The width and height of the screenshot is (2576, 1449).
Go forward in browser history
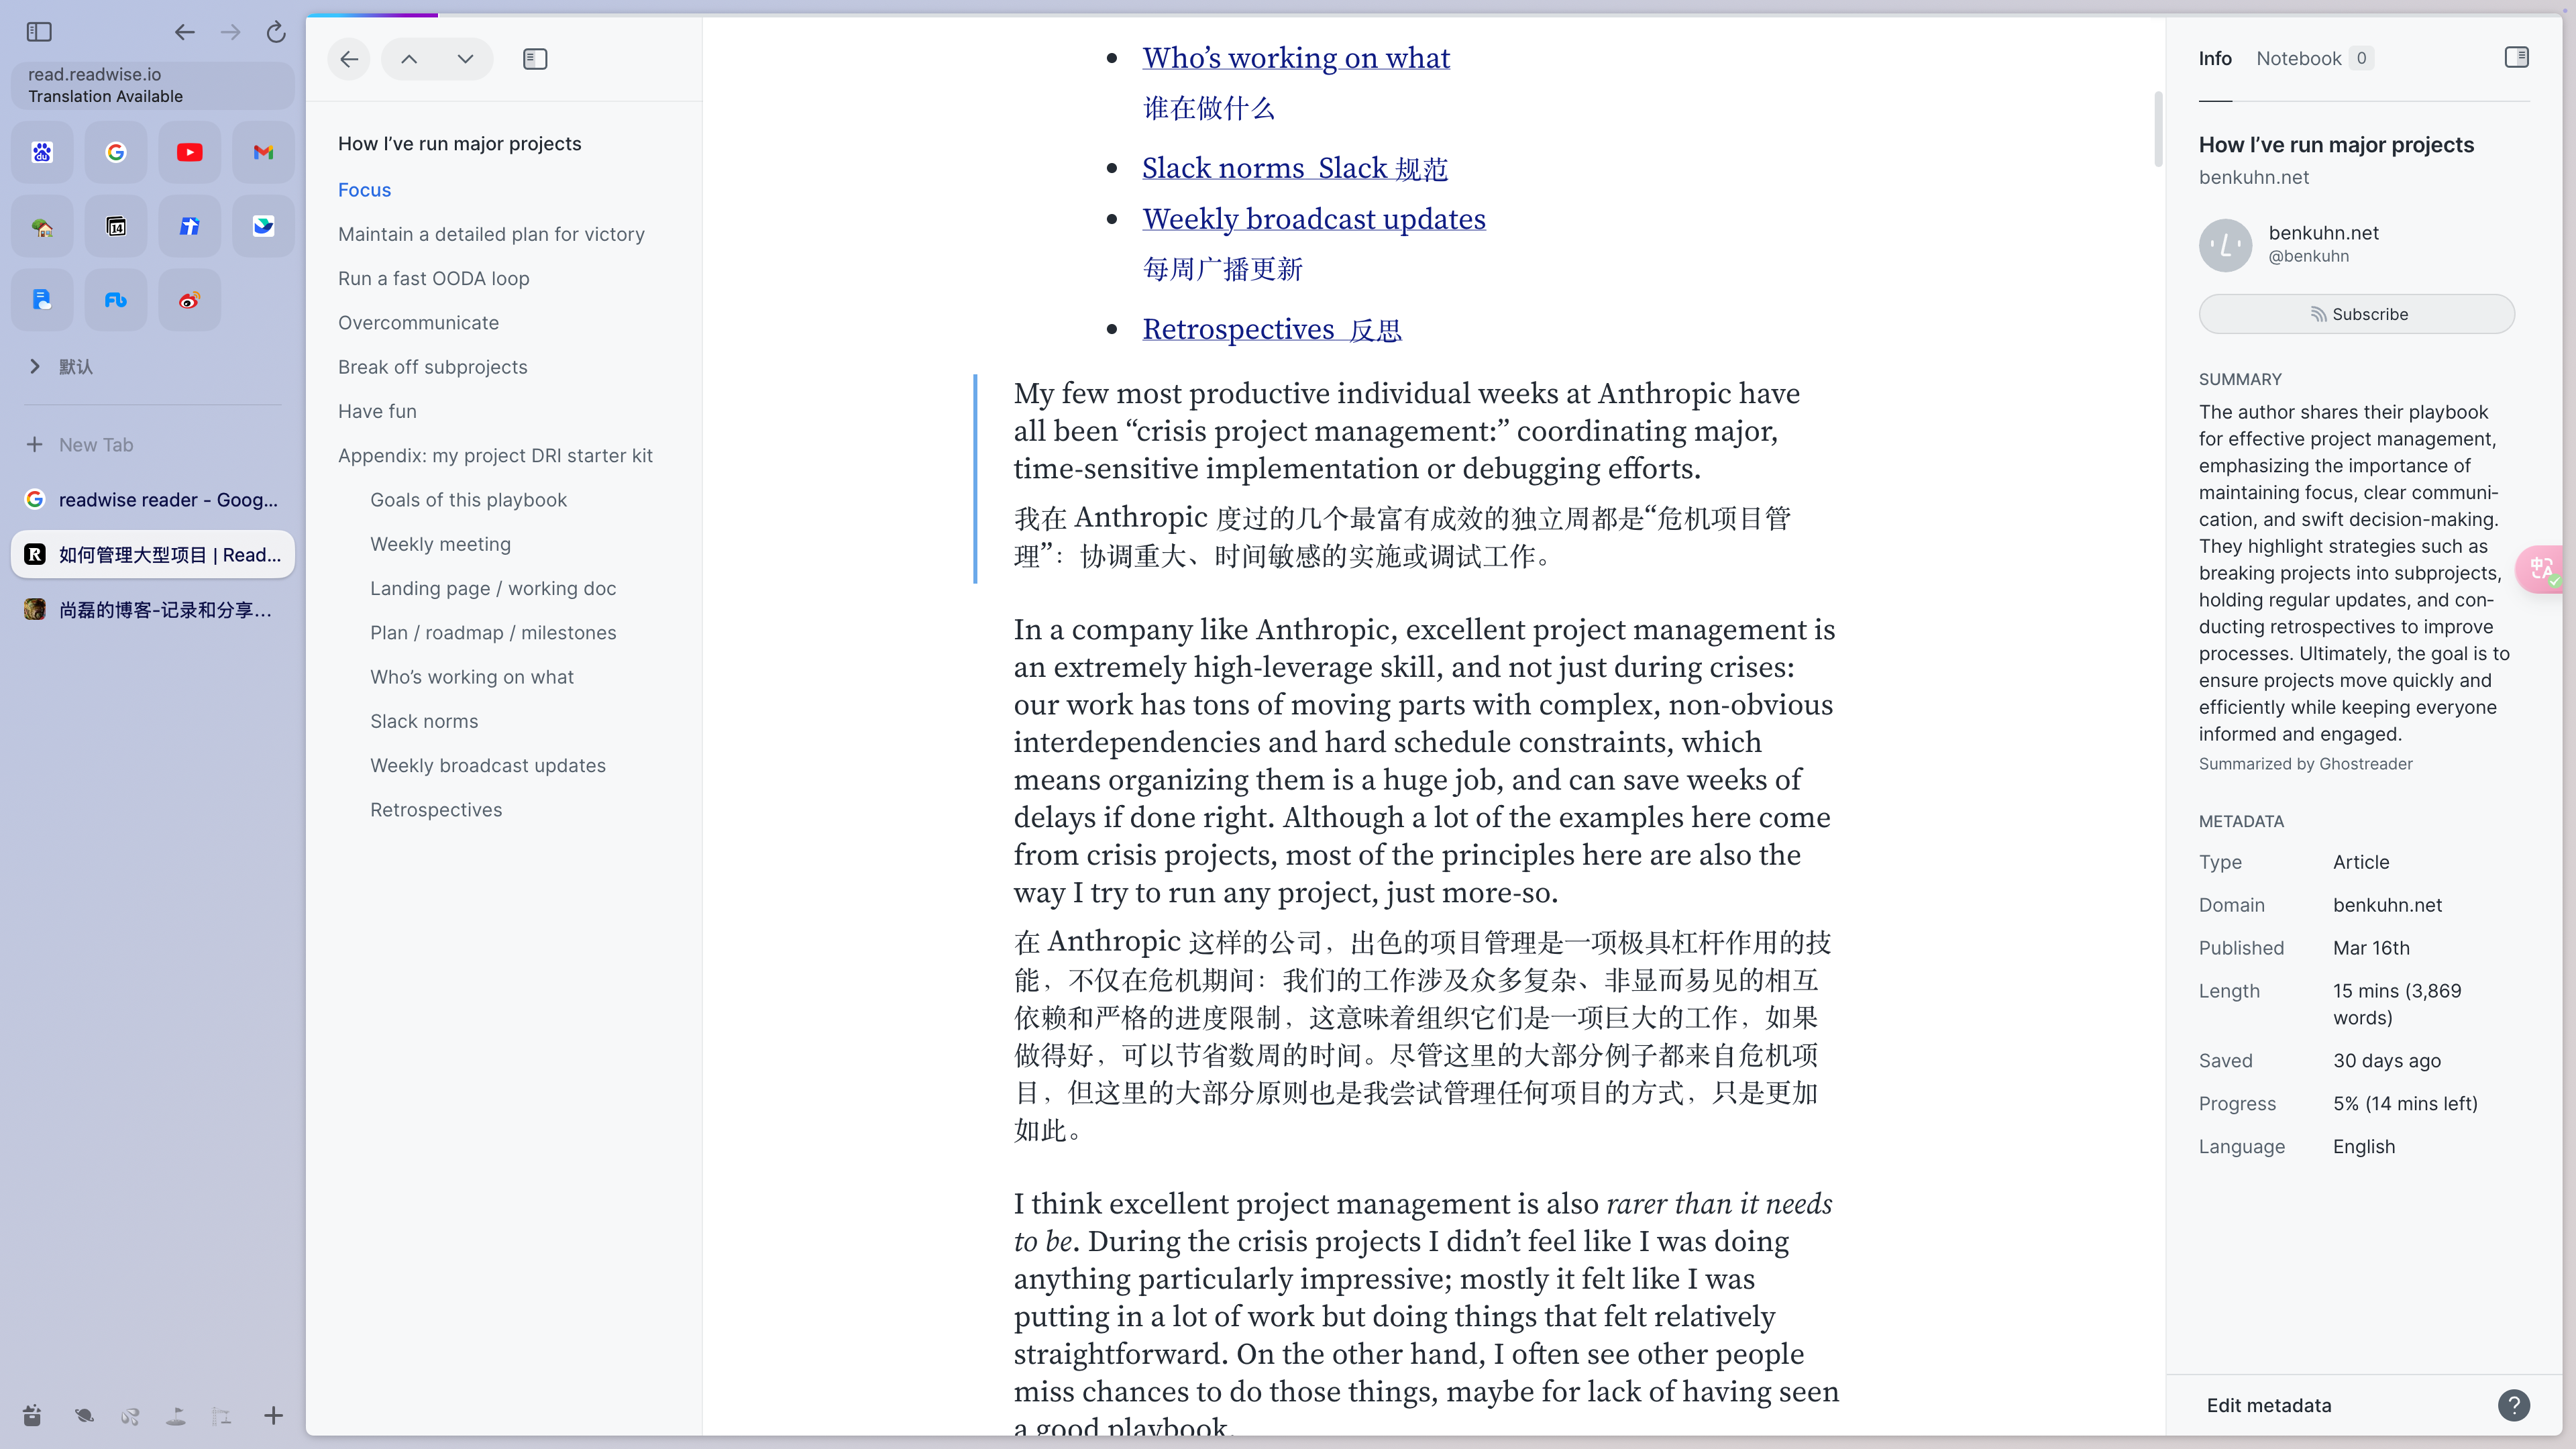click(230, 32)
